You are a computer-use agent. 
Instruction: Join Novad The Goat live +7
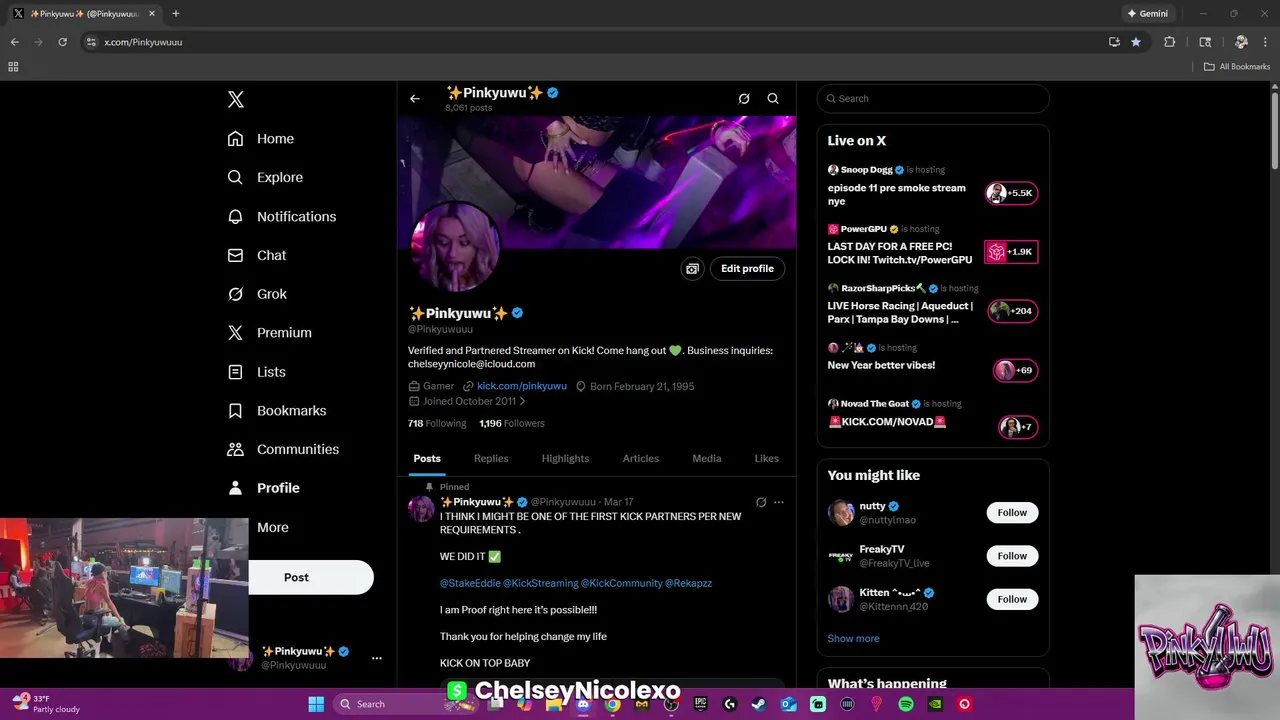tap(1018, 427)
